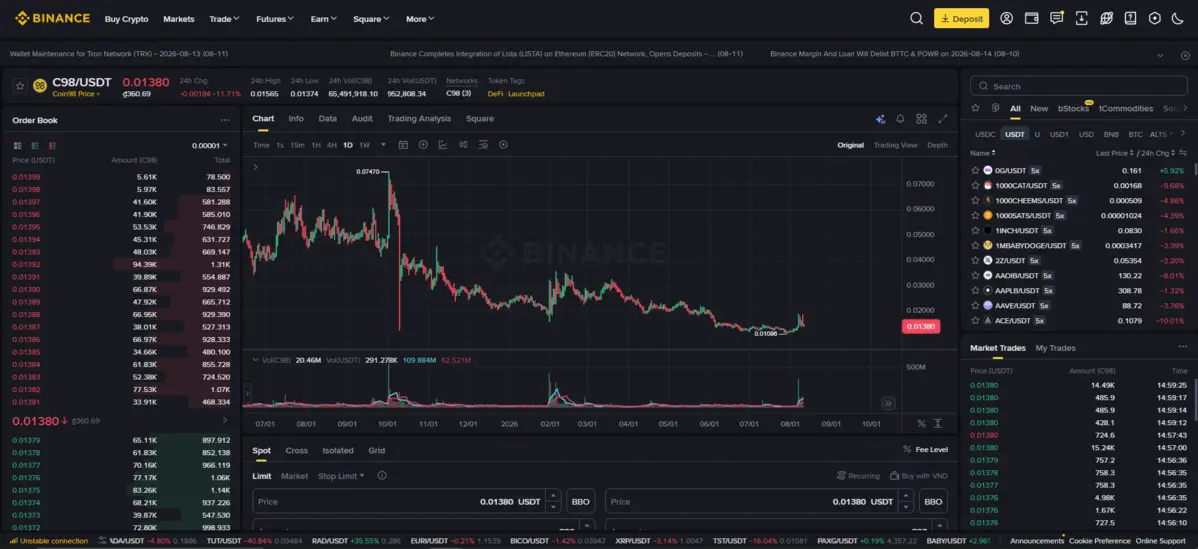Sort the market list by Name

tap(983, 153)
